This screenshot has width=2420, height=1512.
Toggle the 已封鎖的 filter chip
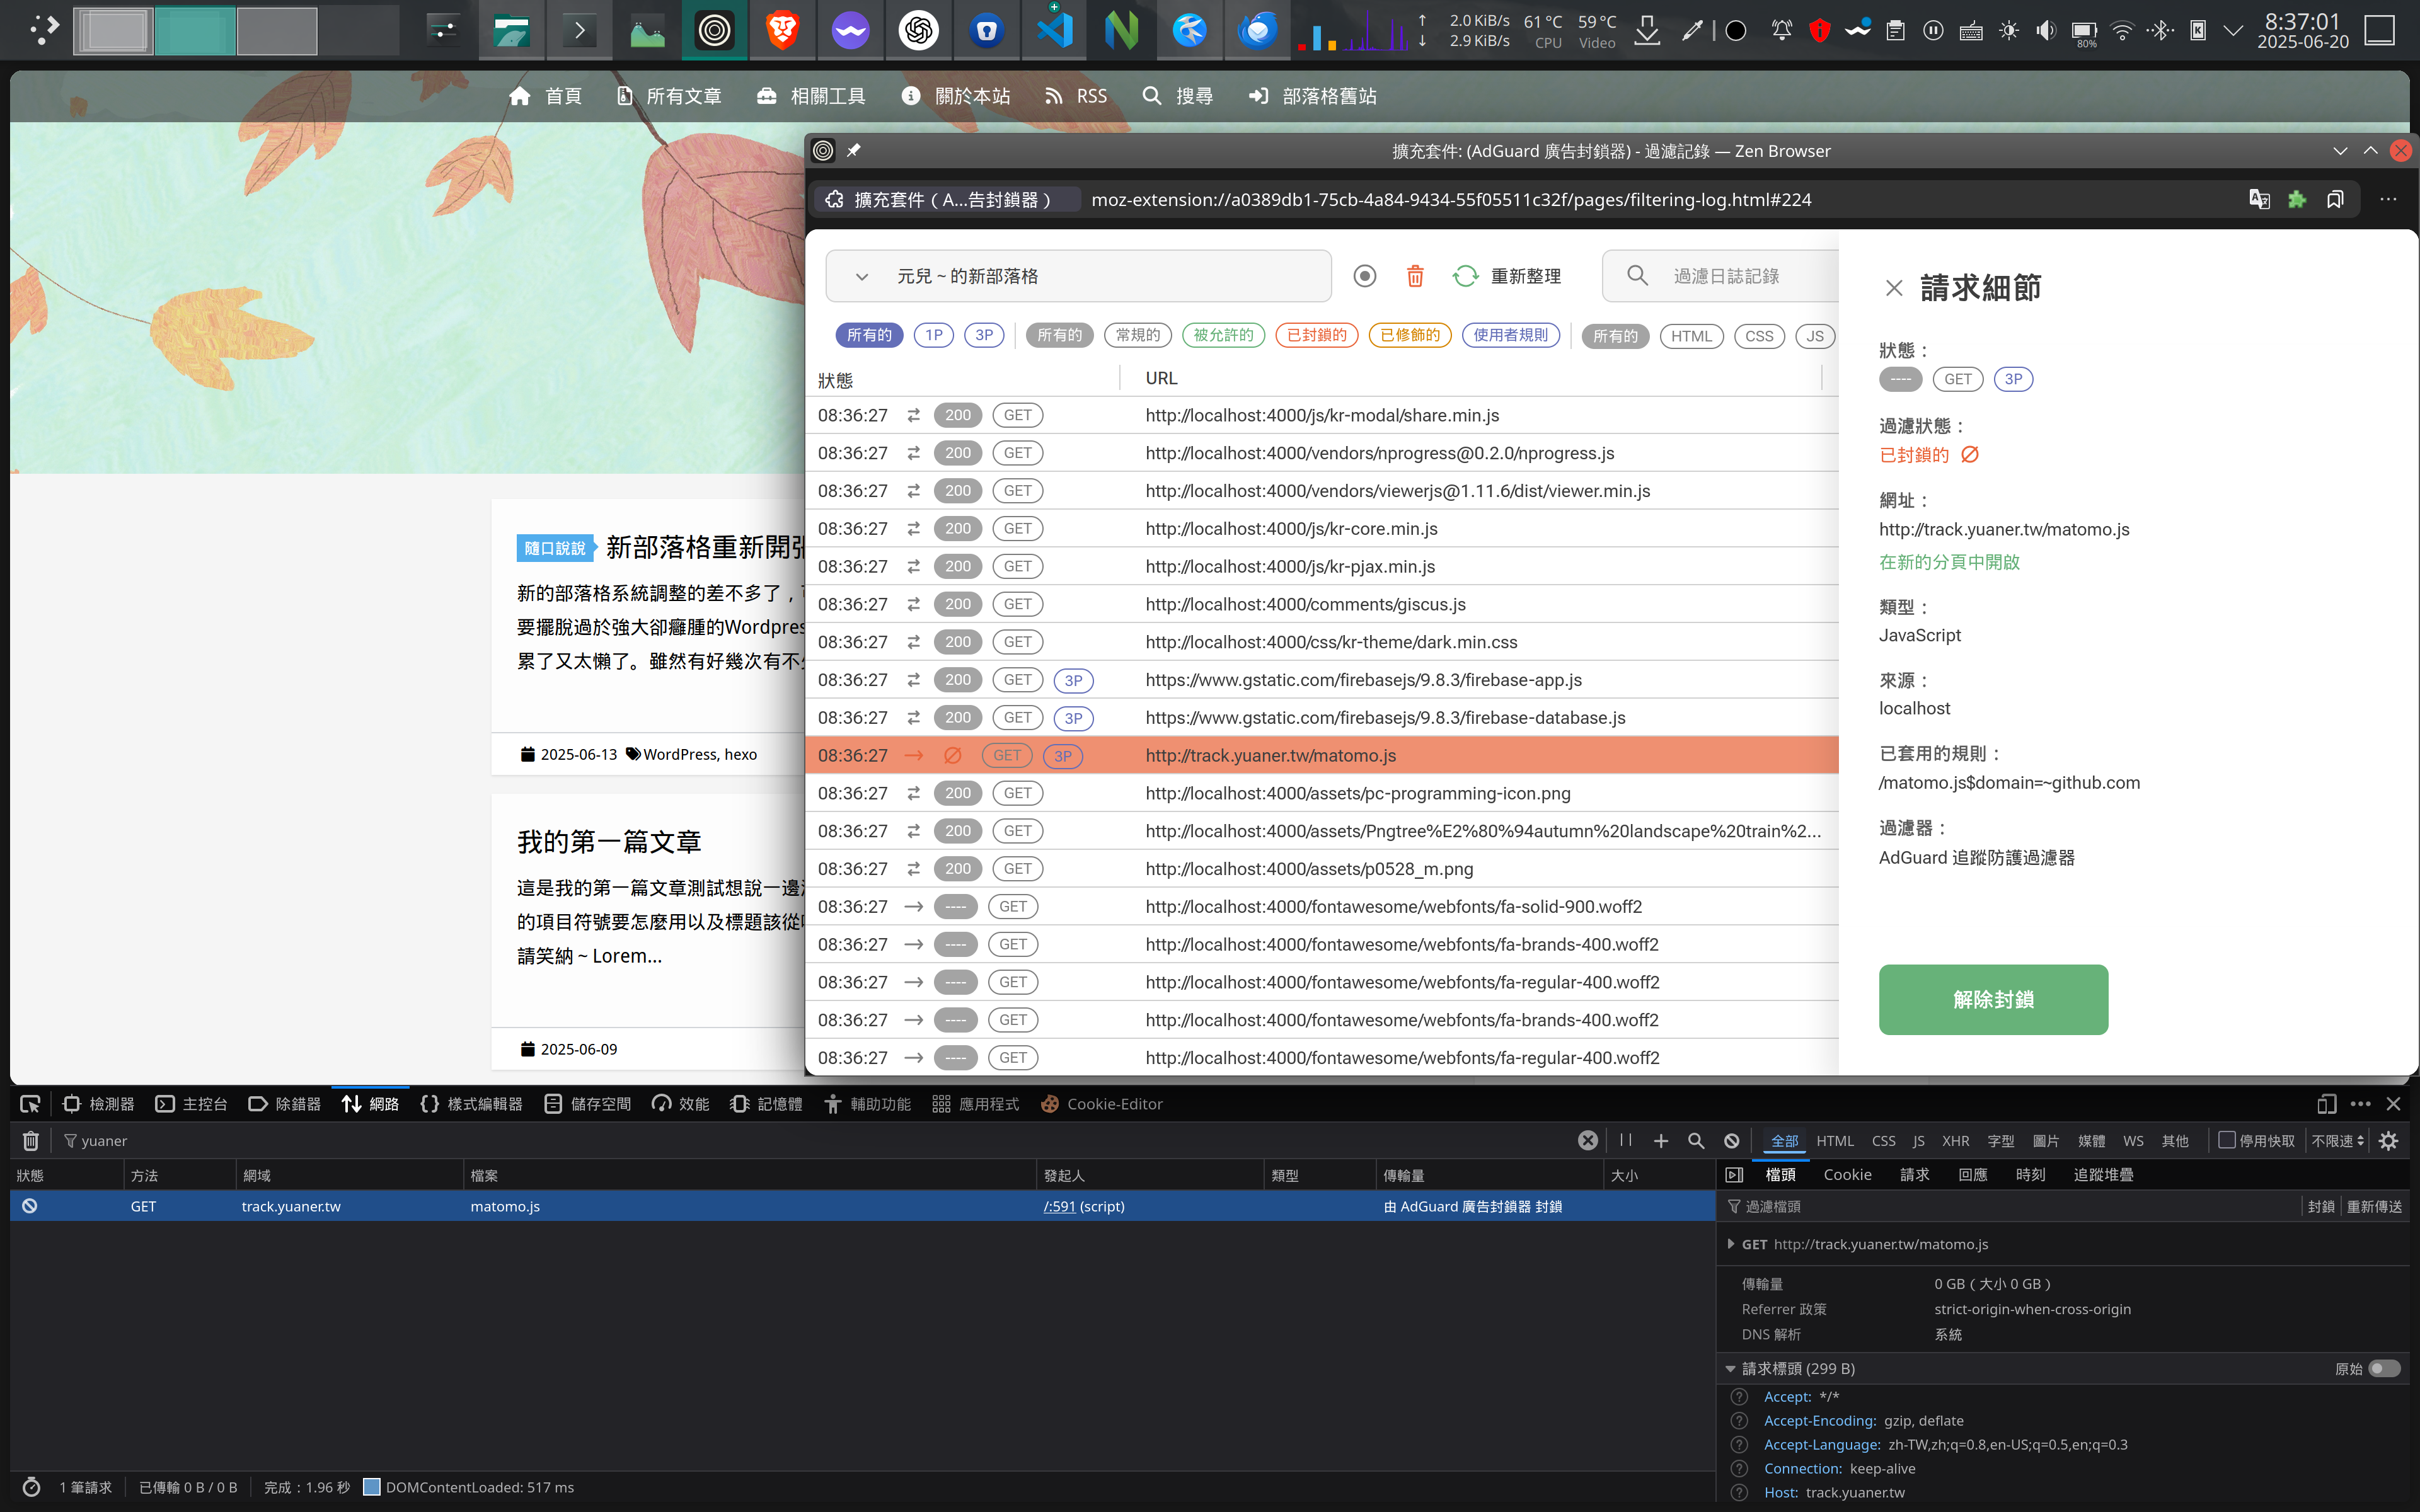[1316, 335]
